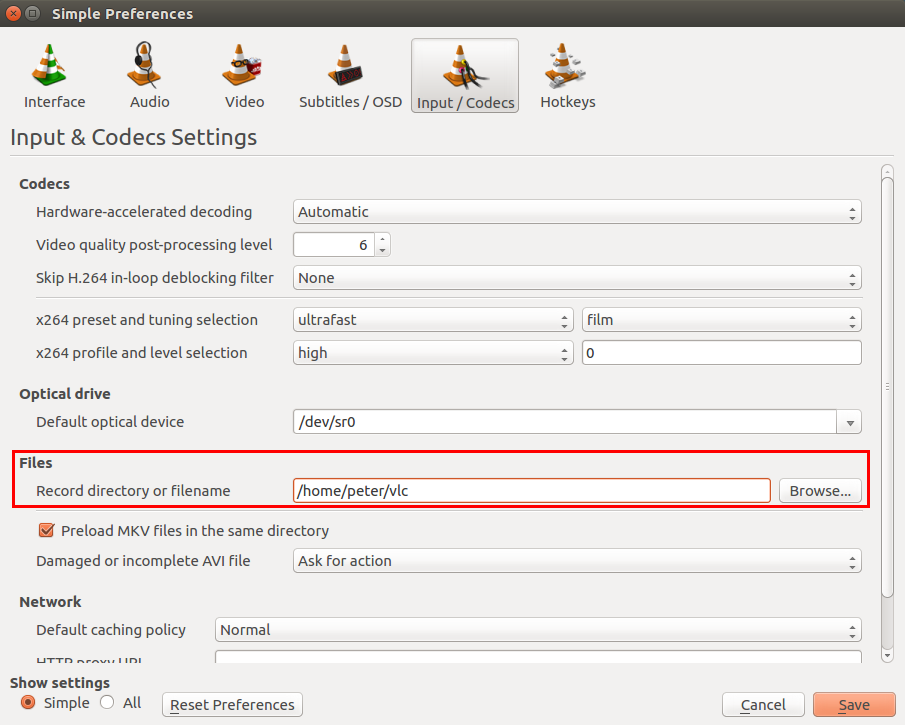Open the x264 profile high dropdown
This screenshot has width=905, height=725.
[x=433, y=353]
